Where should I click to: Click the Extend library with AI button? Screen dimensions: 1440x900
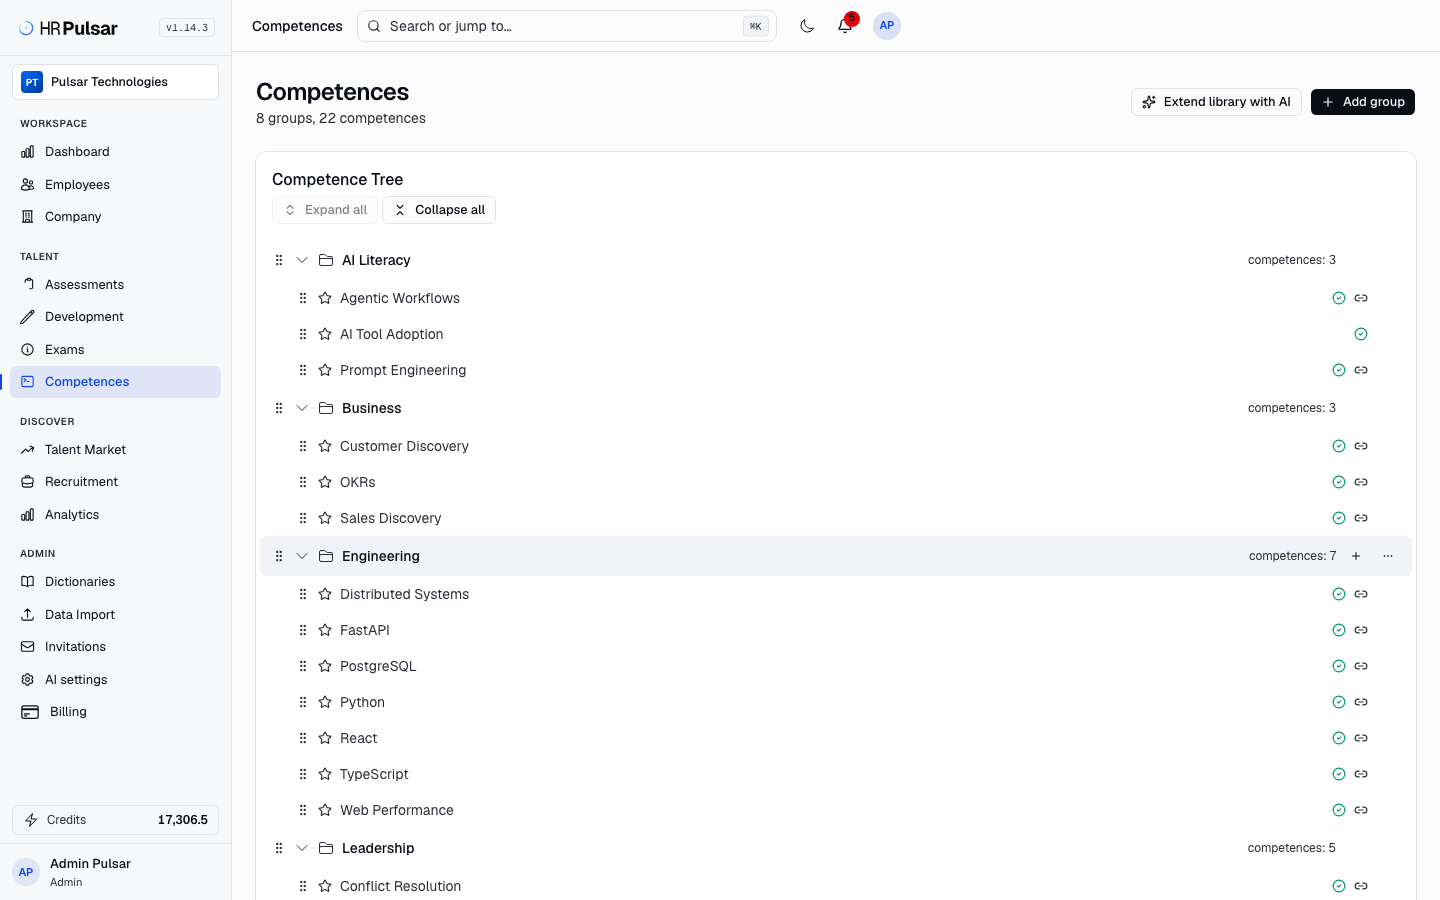(x=1216, y=102)
